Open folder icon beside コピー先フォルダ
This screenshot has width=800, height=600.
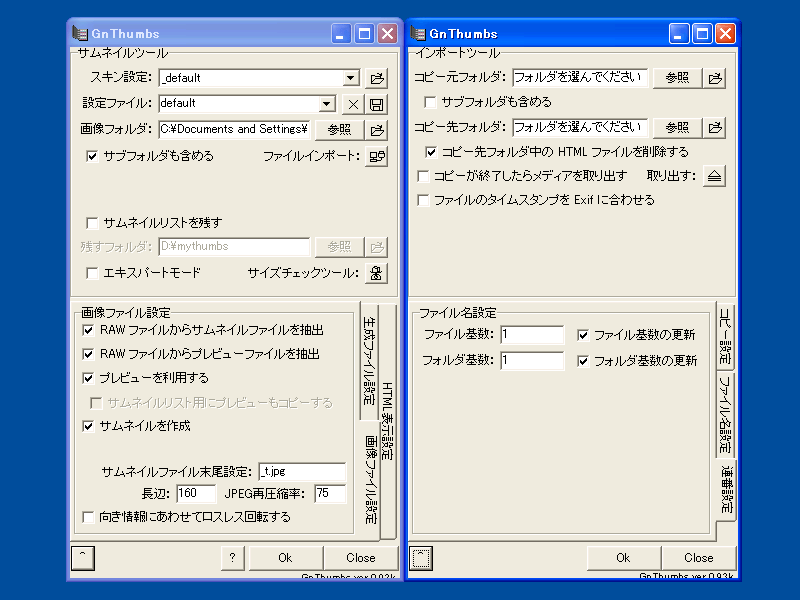[715, 128]
